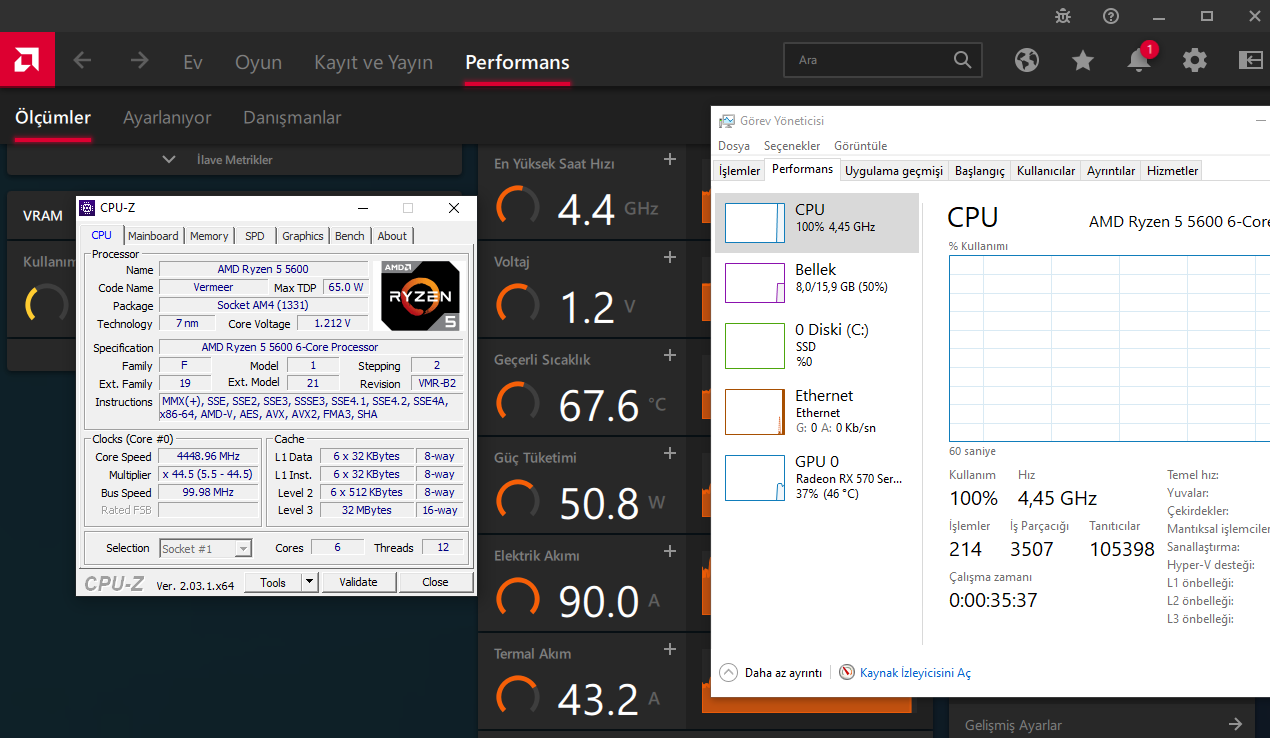Viewport: 1270px width, 738px height.
Task: Select the Performans tab in AMD software
Action: click(x=517, y=62)
